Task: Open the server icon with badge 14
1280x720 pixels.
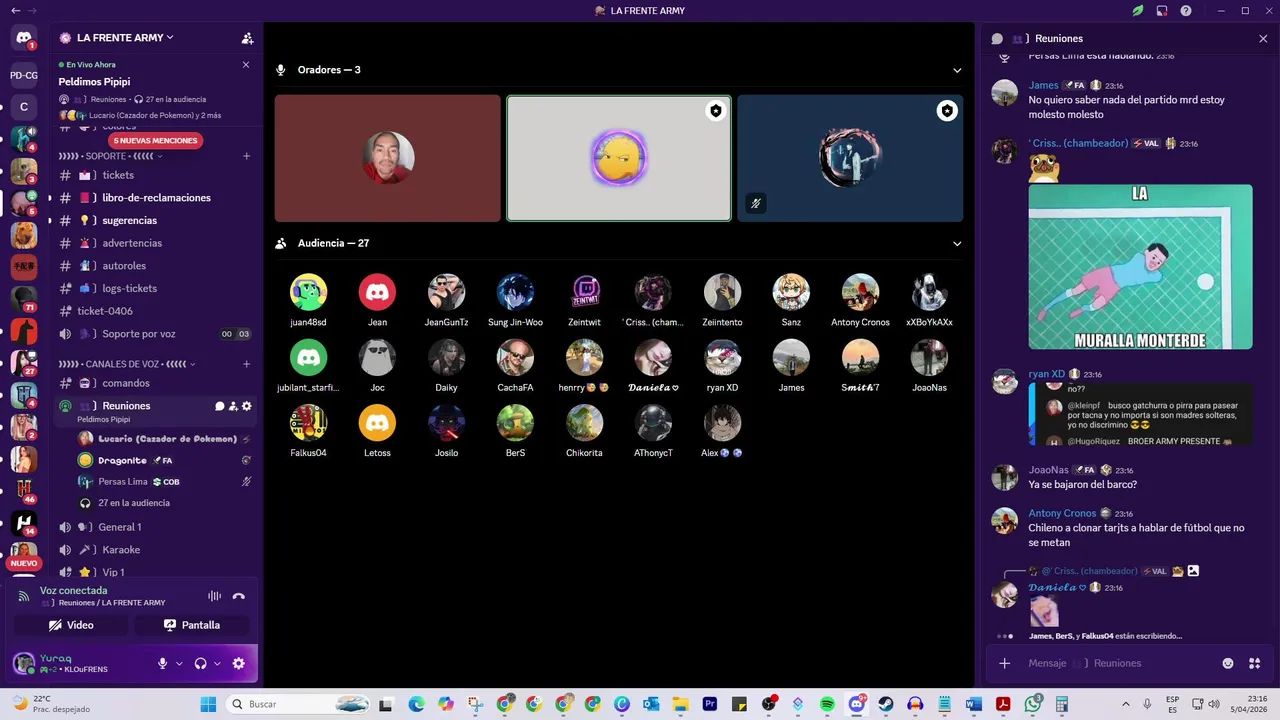Action: pos(24,523)
